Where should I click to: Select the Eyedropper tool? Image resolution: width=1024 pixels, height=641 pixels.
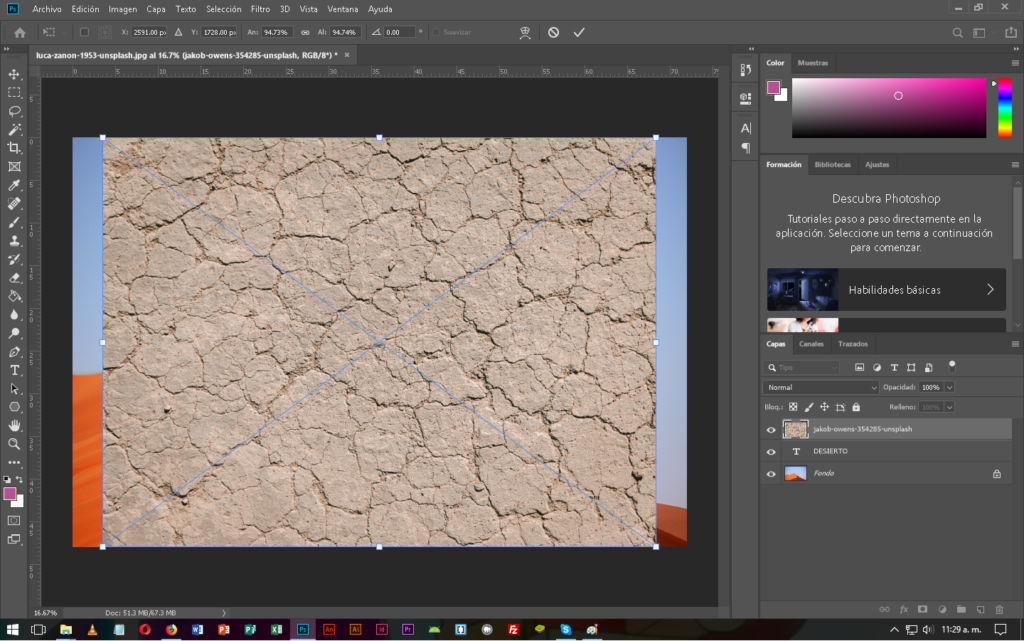(x=14, y=185)
